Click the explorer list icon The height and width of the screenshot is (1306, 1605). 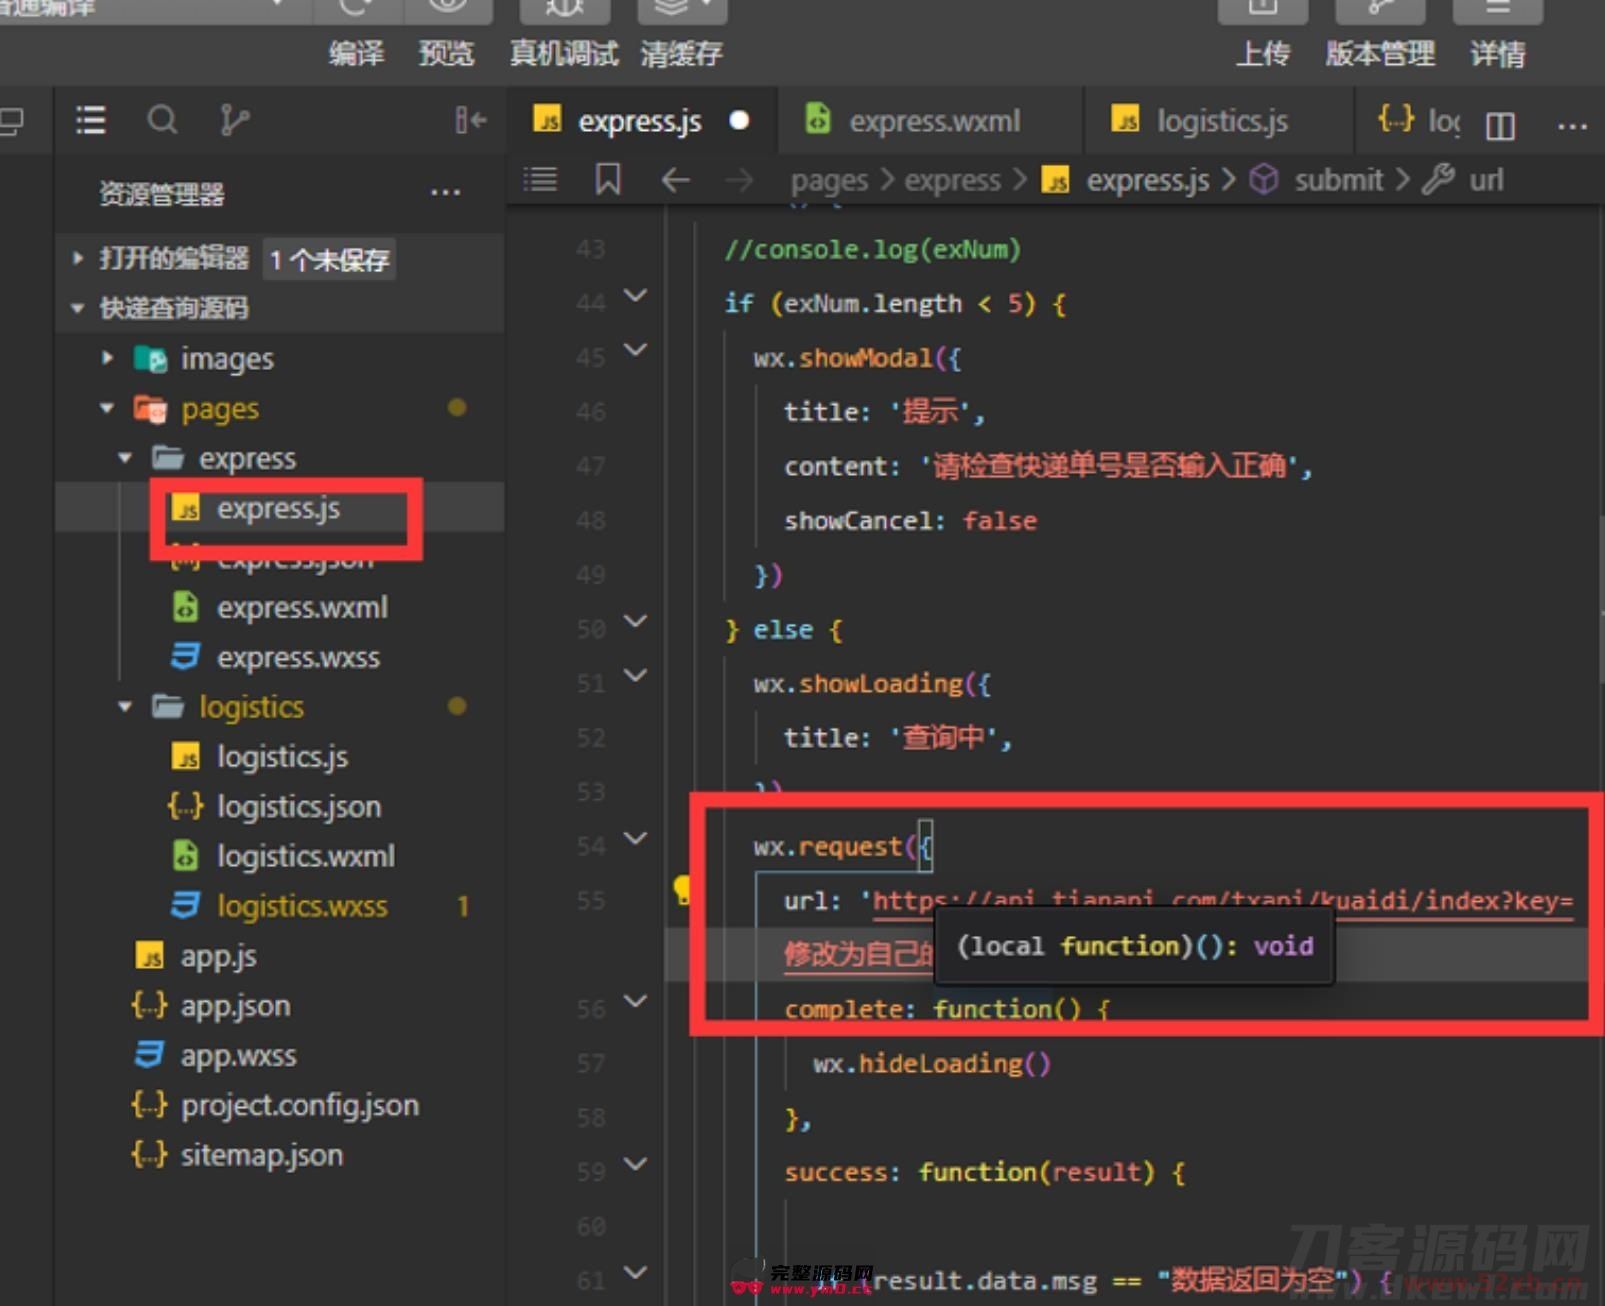(x=91, y=121)
